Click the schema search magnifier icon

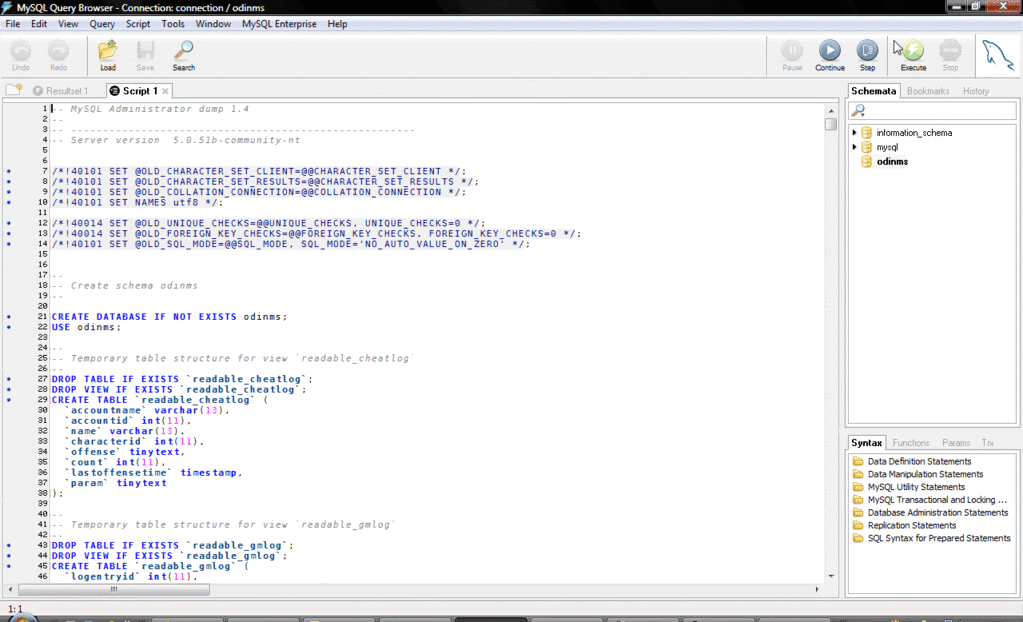click(x=858, y=111)
